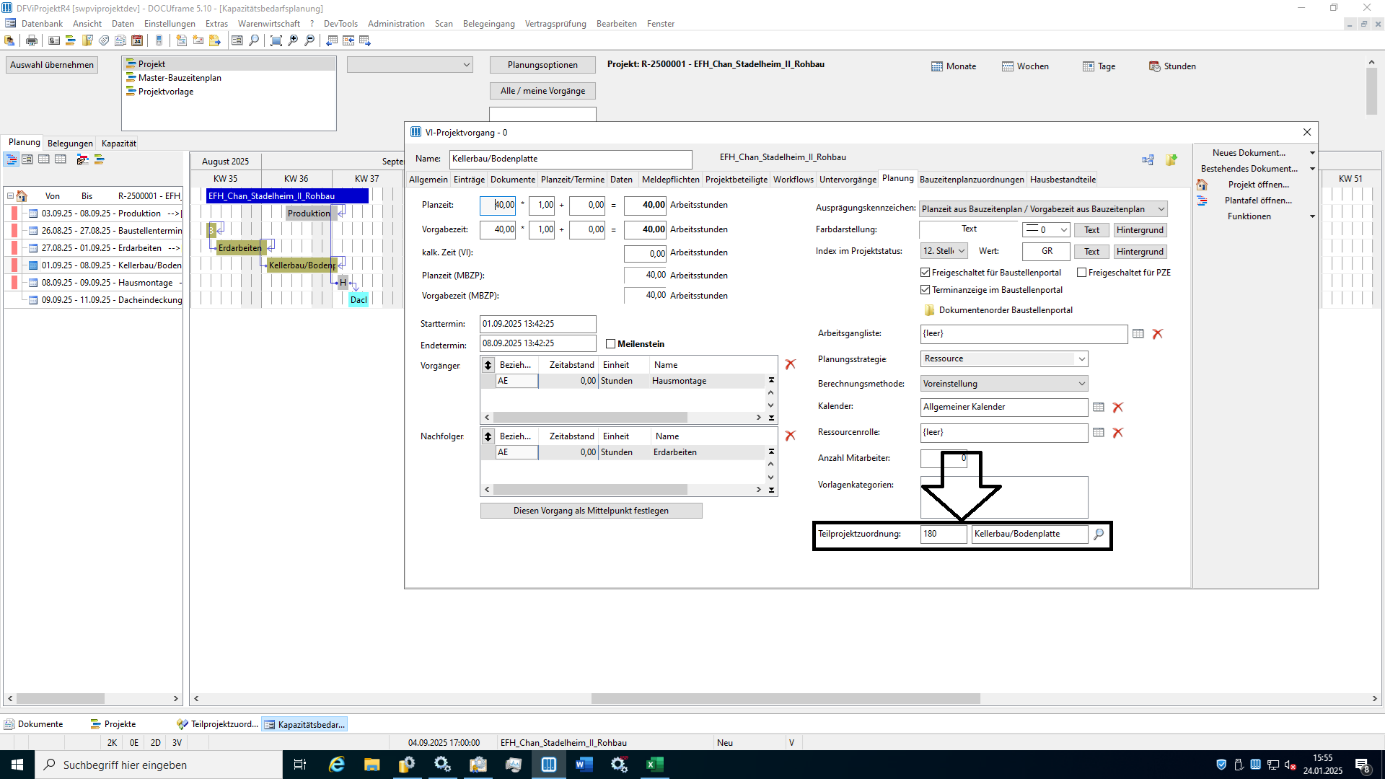The width and height of the screenshot is (1385, 779).
Task: Click the Hintergrund button in Farbdarstellung row
Action: point(1140,230)
